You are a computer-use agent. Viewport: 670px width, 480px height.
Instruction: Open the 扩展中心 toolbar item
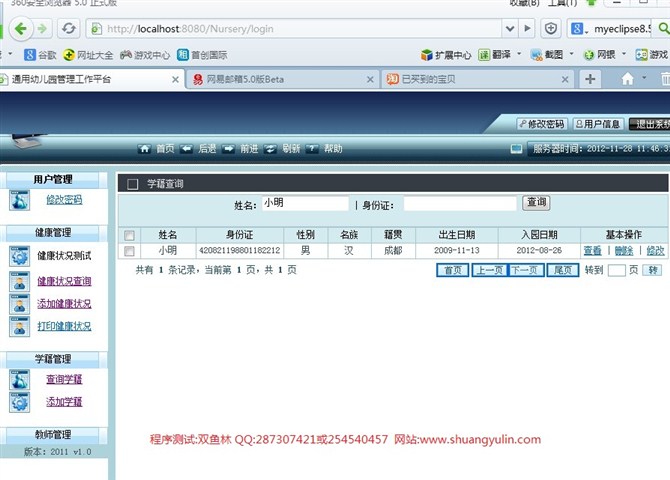446,55
